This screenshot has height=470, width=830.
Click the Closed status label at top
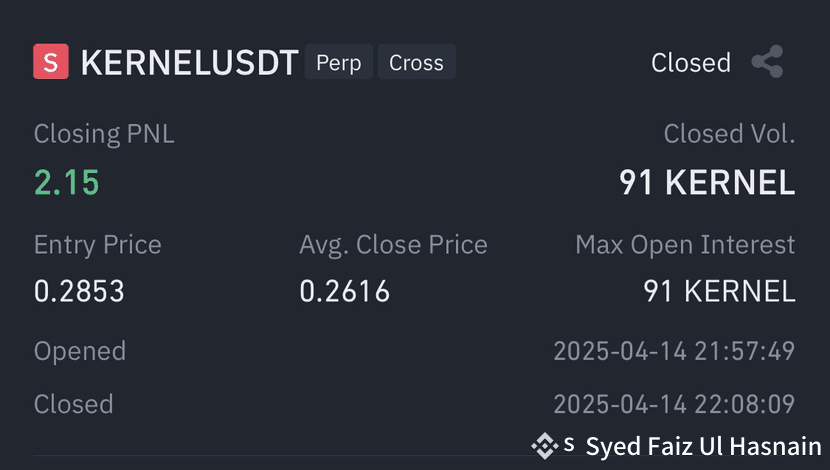(x=691, y=62)
